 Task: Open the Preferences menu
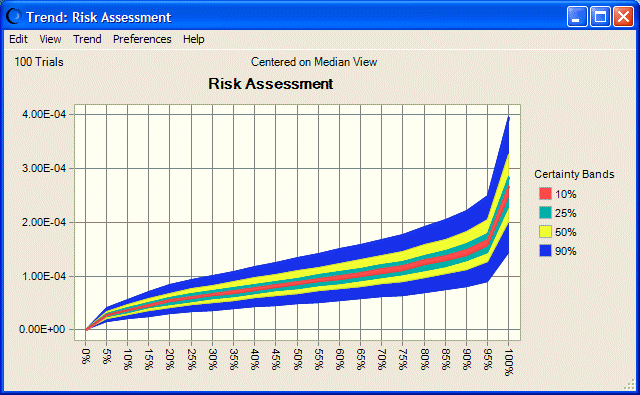pyautogui.click(x=142, y=39)
